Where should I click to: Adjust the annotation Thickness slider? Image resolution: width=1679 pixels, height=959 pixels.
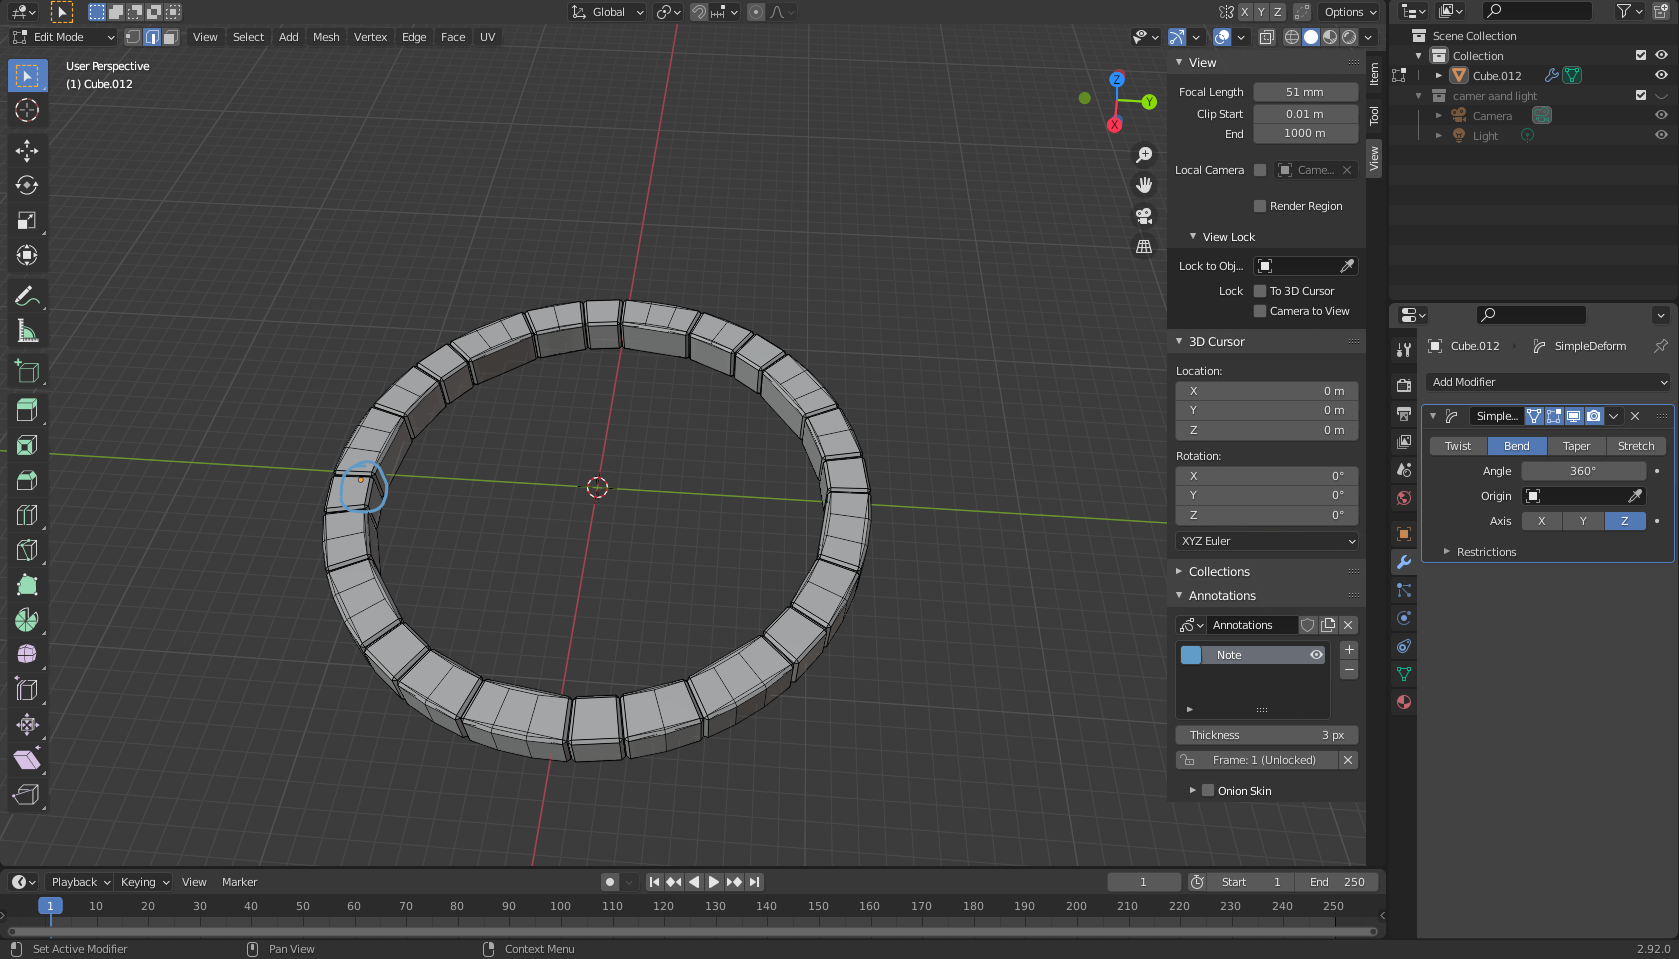click(1267, 735)
